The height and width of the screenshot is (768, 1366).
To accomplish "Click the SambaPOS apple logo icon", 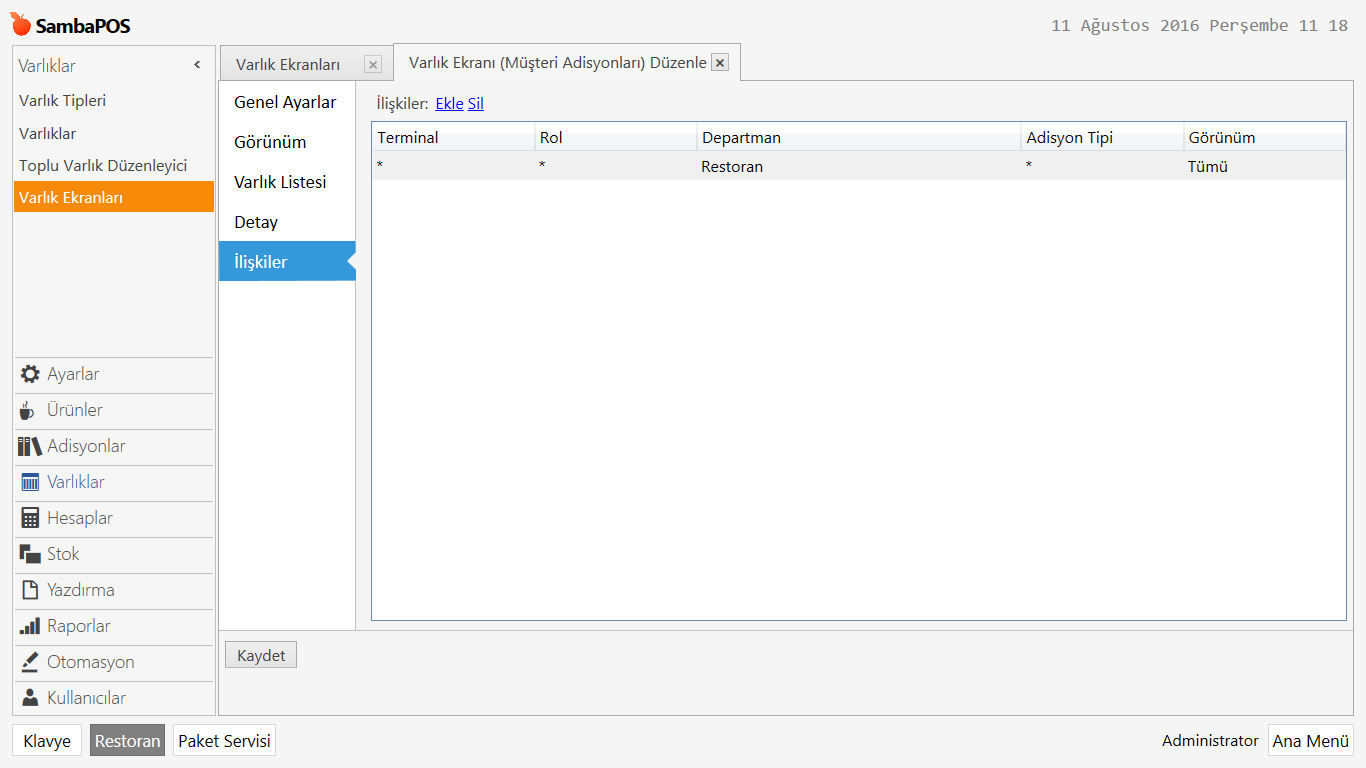I will pos(21,24).
